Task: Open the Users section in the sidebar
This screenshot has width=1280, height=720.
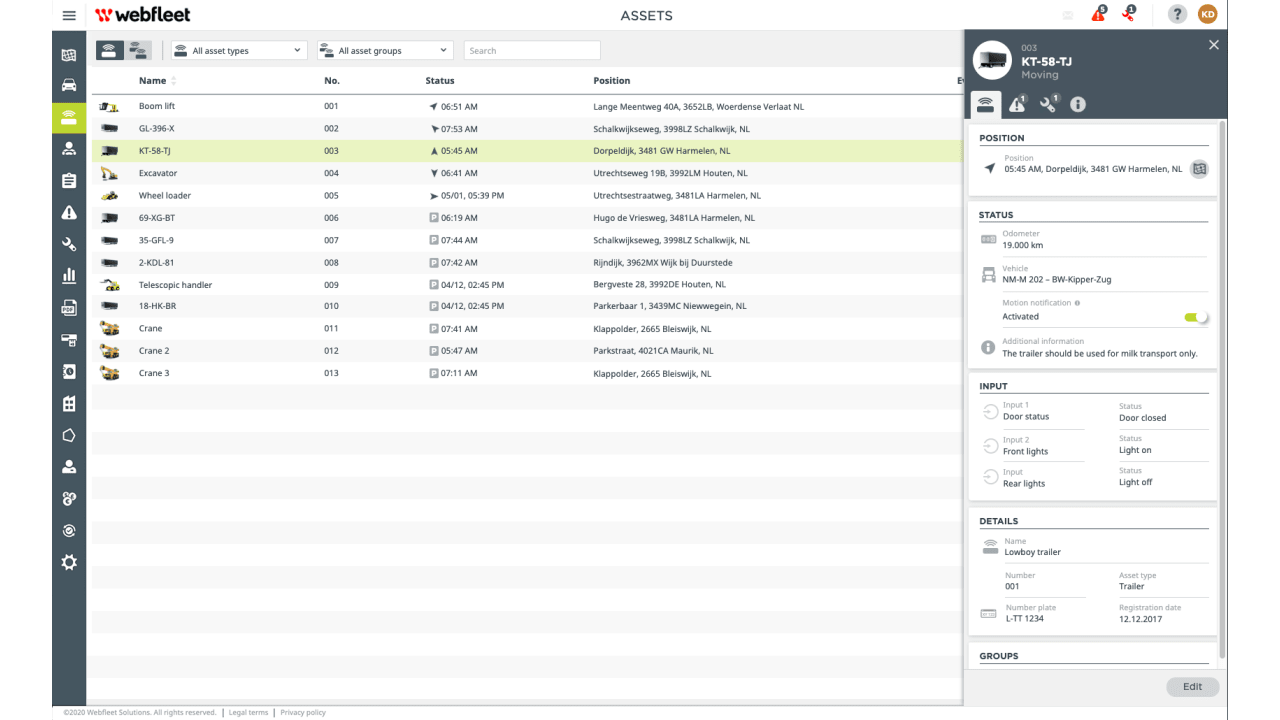Action: (69, 467)
